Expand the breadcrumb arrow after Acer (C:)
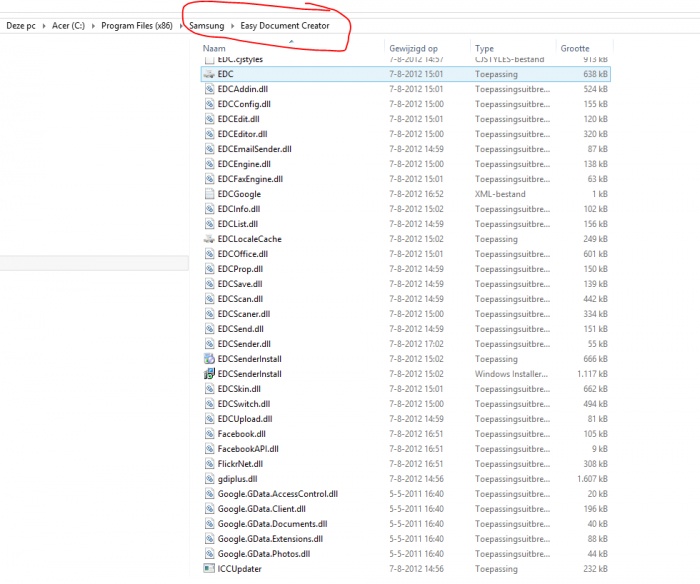 pos(93,26)
